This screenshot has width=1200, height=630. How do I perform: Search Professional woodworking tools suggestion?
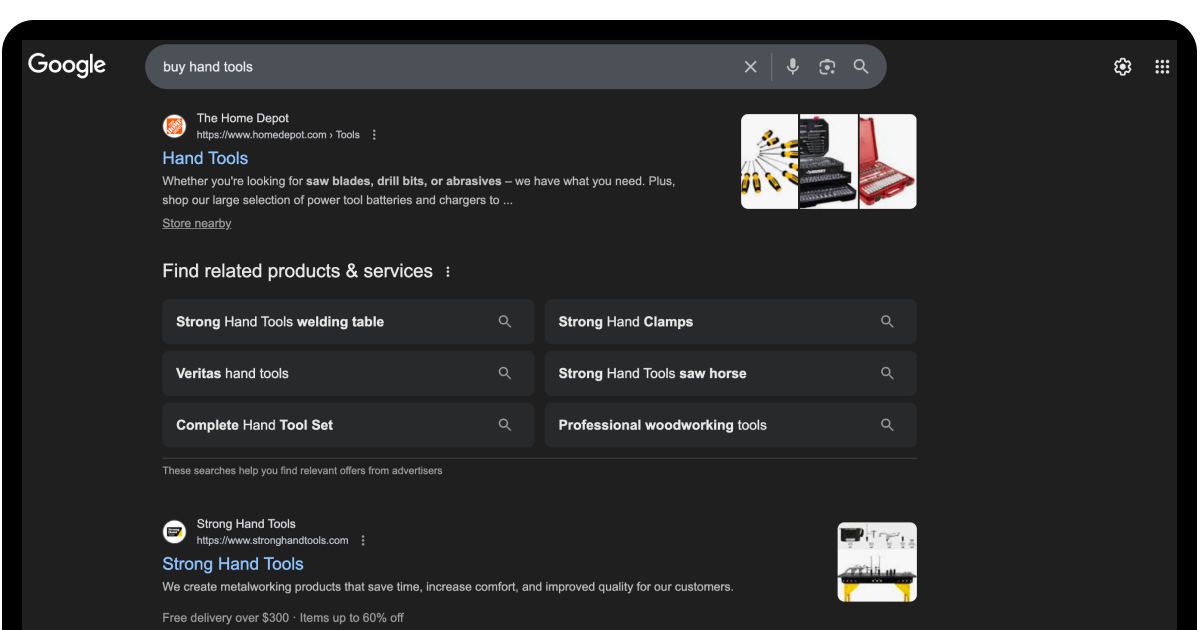click(x=731, y=425)
